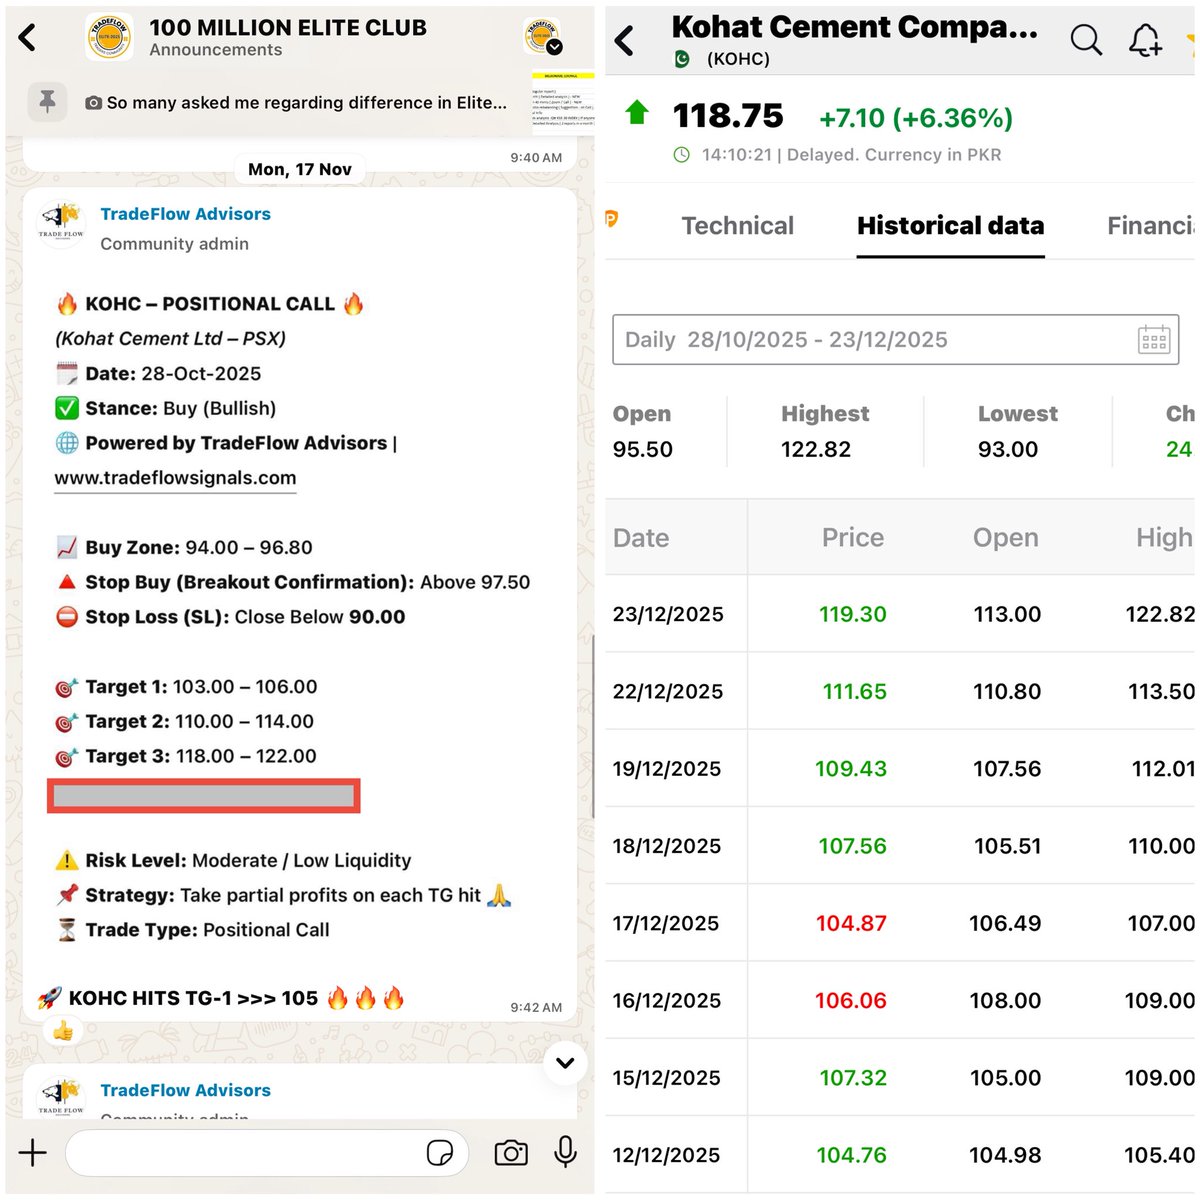This screenshot has width=1200, height=1200.
Task: Jump to latest messages with down chevron
Action: click(565, 1063)
